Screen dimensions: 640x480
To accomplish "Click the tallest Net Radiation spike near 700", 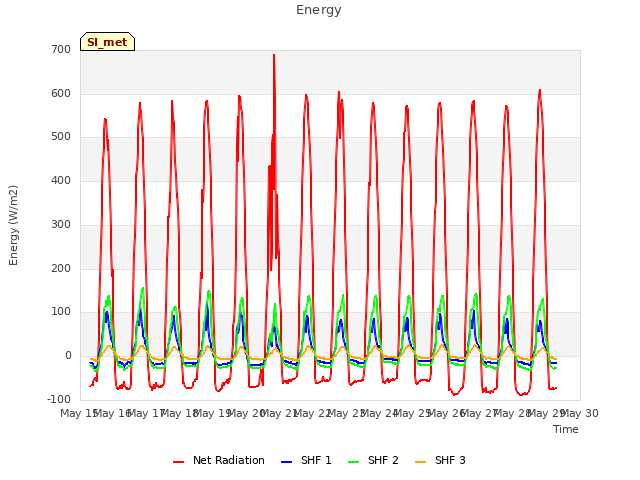I will 274,57.
